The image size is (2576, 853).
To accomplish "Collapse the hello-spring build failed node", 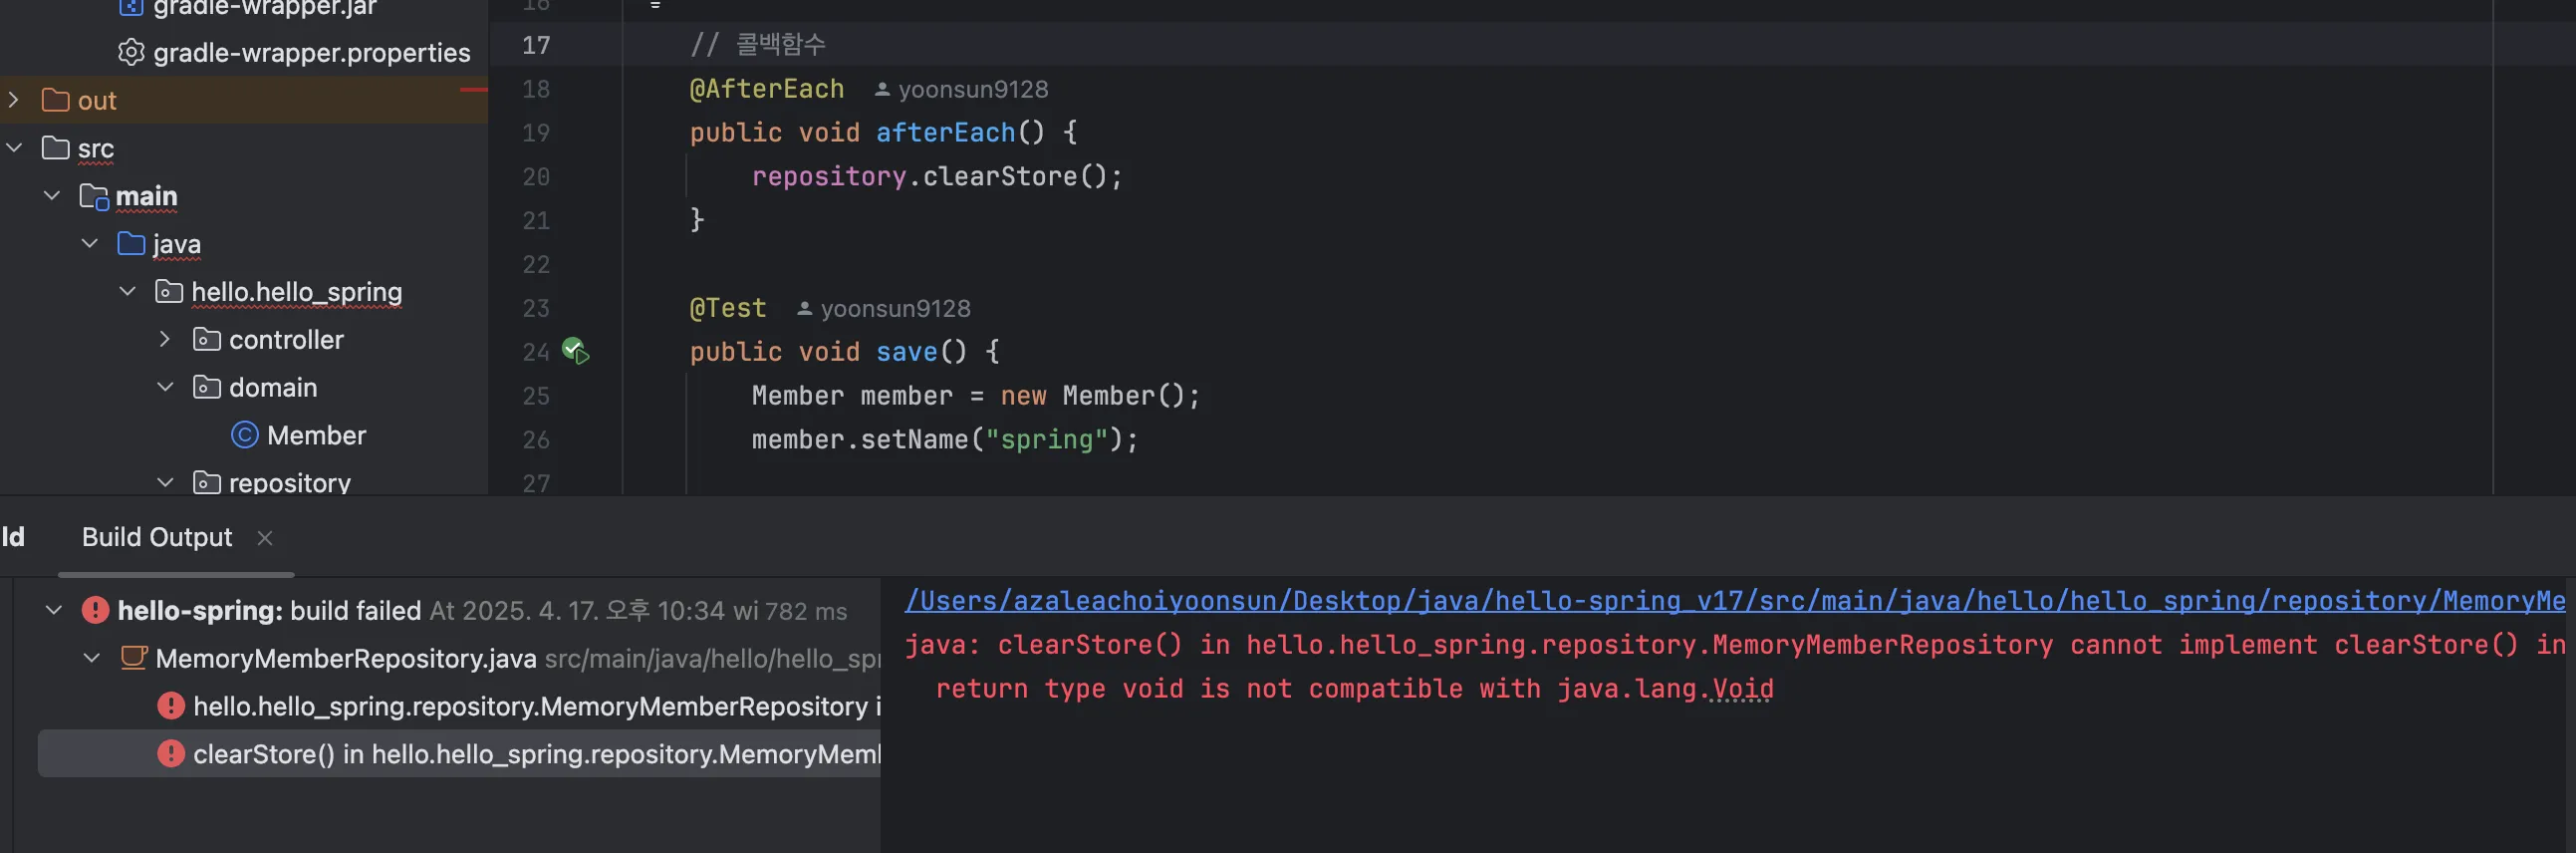I will pos(54,610).
